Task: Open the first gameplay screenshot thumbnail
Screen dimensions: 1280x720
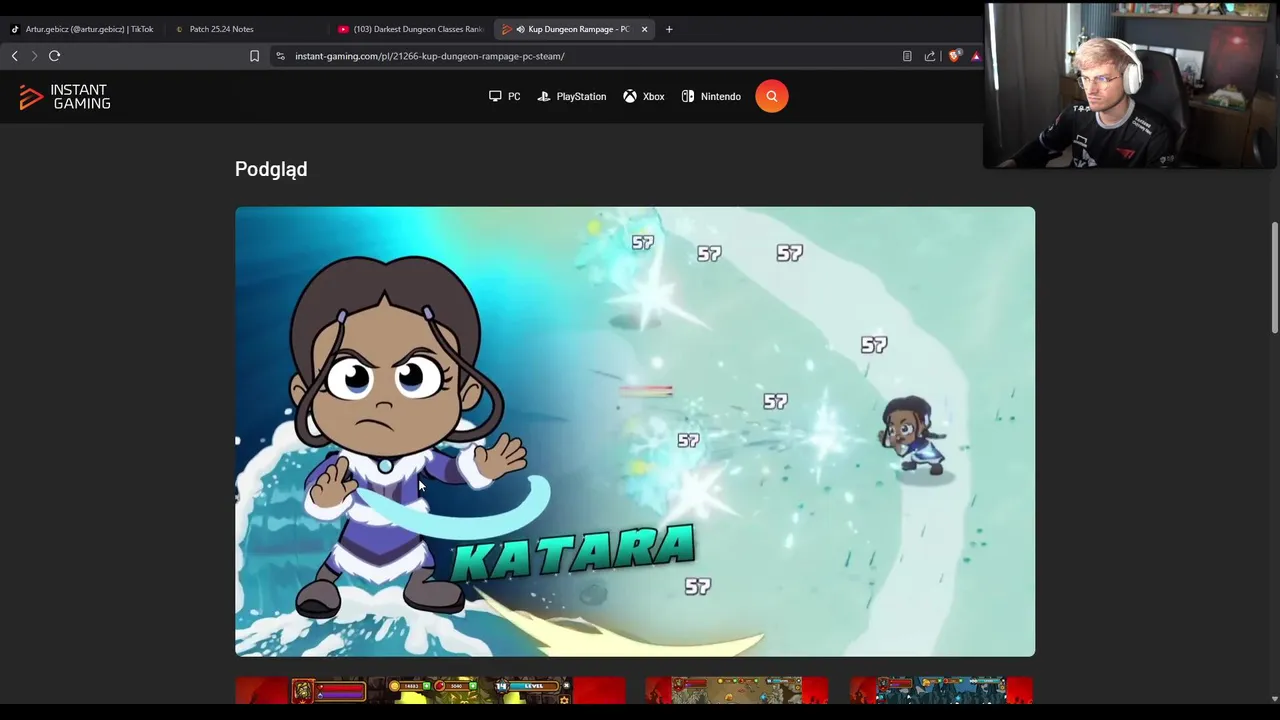Action: (x=431, y=690)
